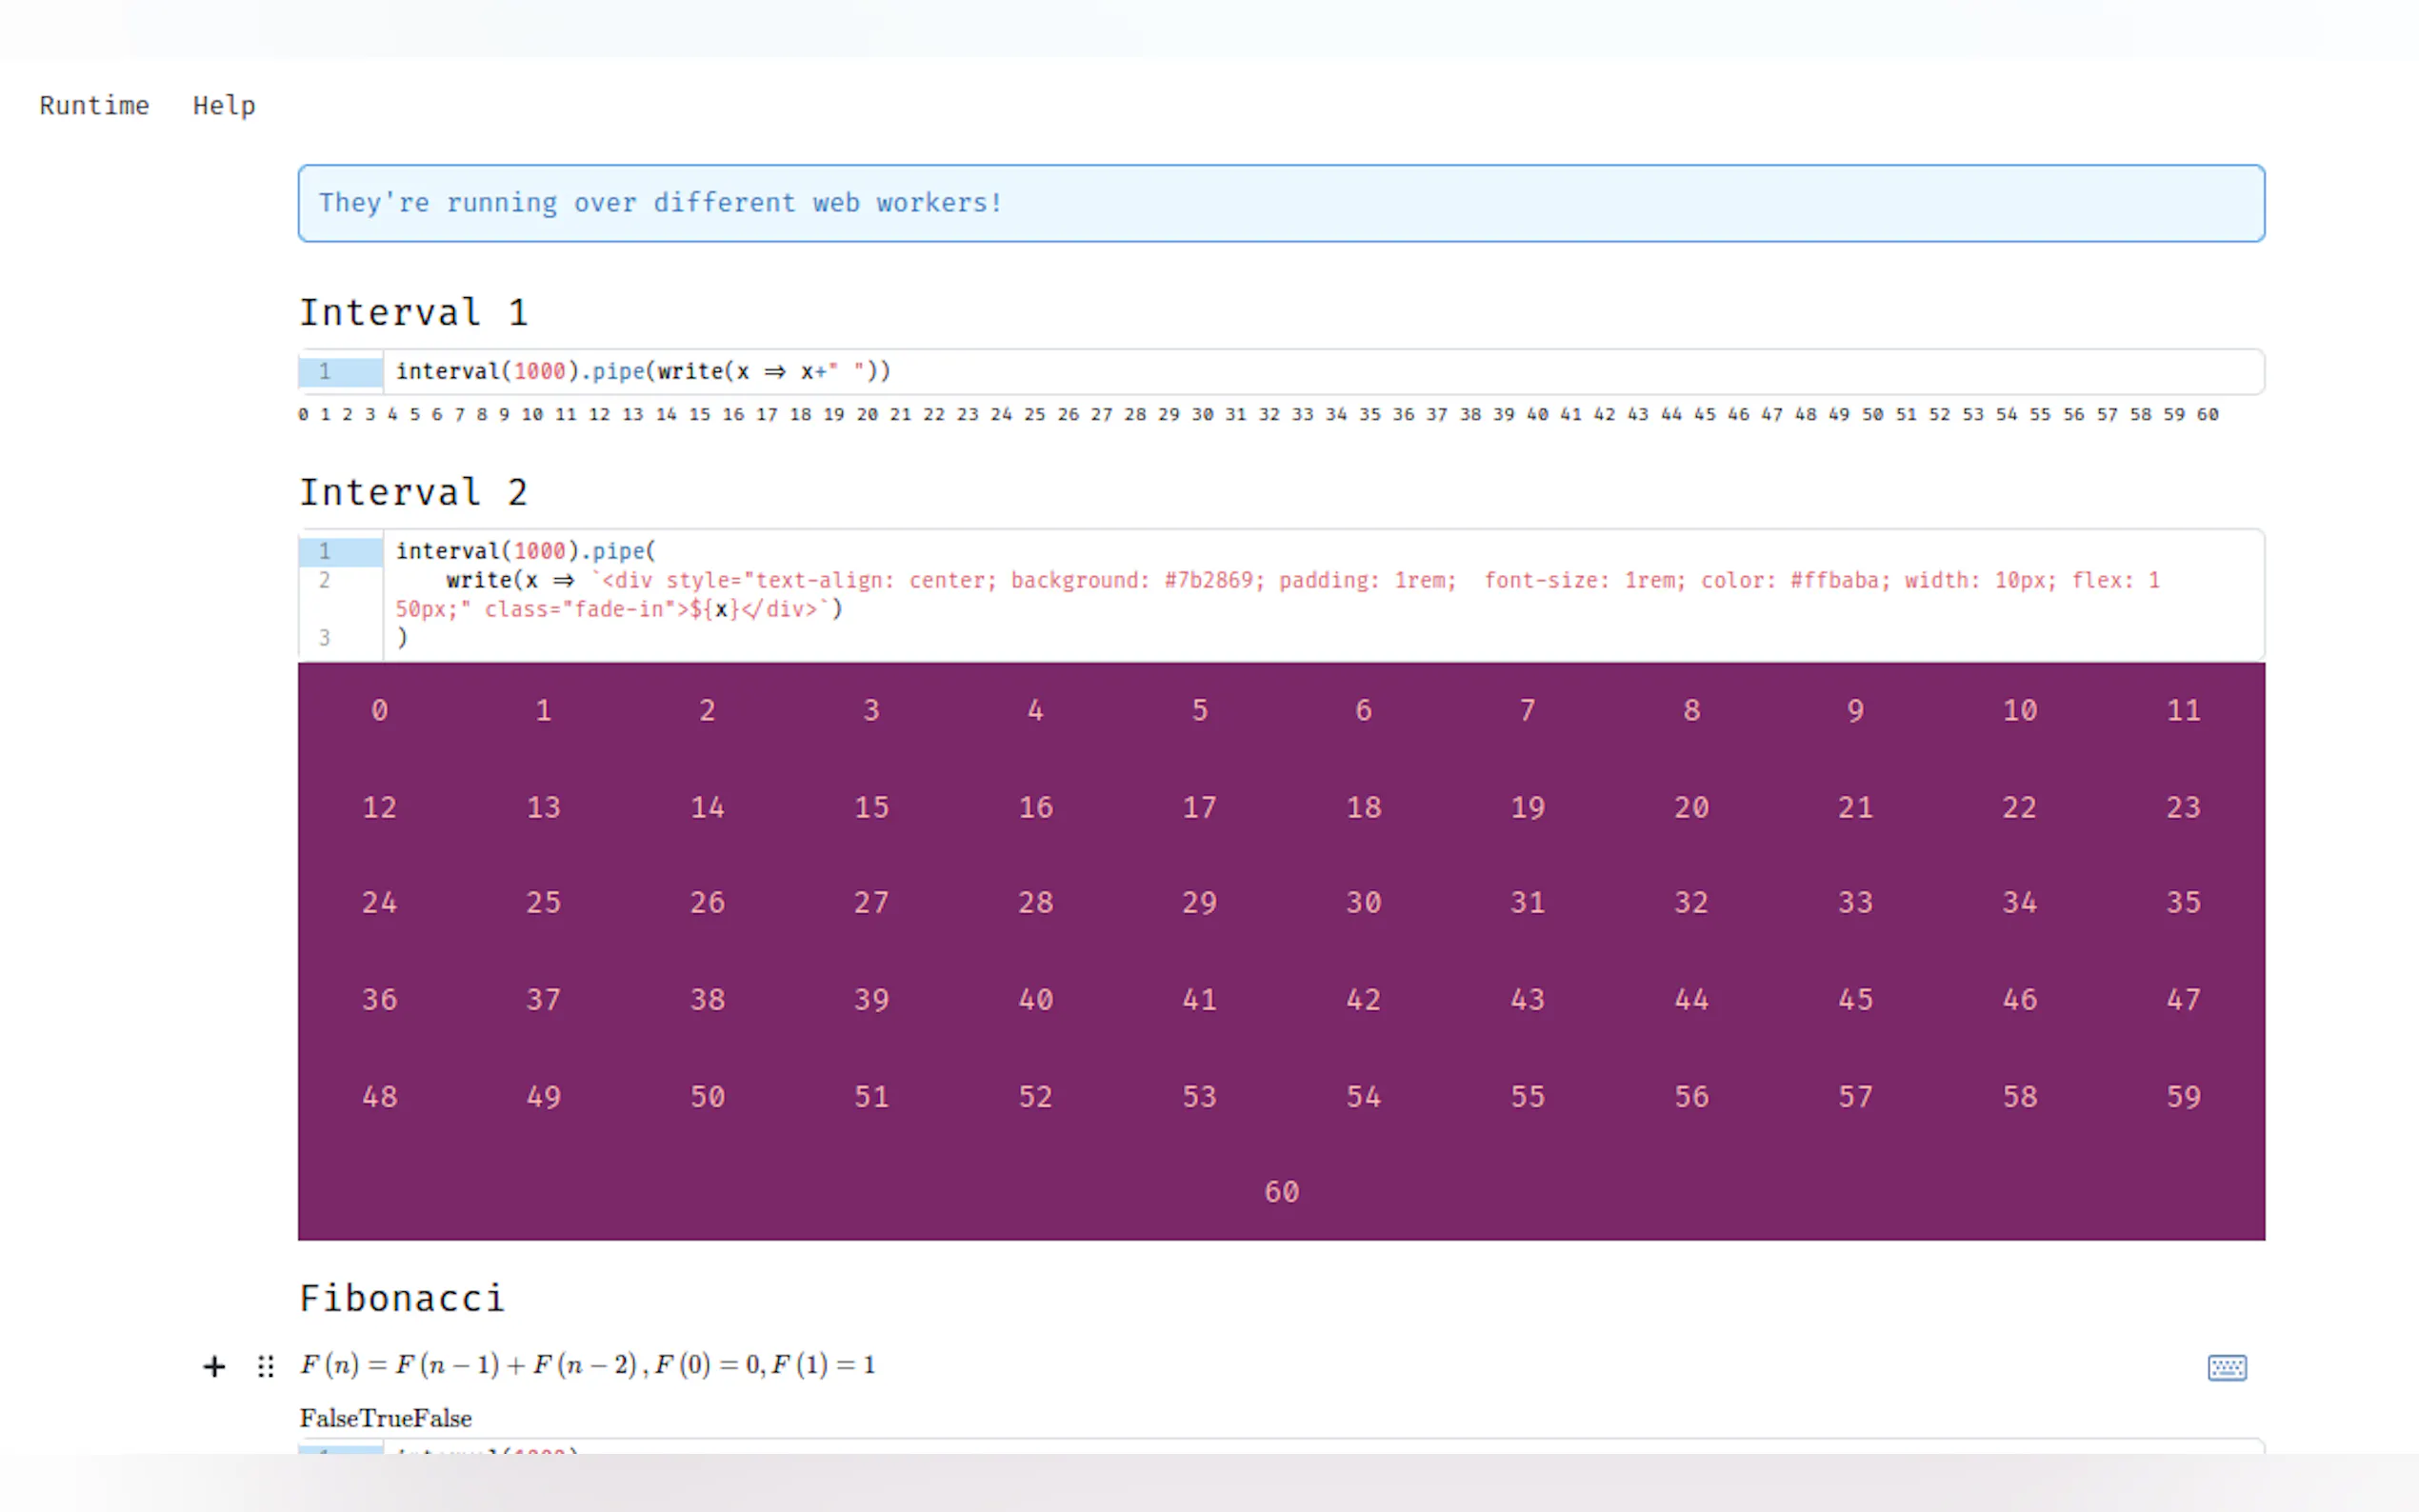Click the write(x ⇒ ...) line in Interval 2 code
2419x1512 pixels.
1280,594
